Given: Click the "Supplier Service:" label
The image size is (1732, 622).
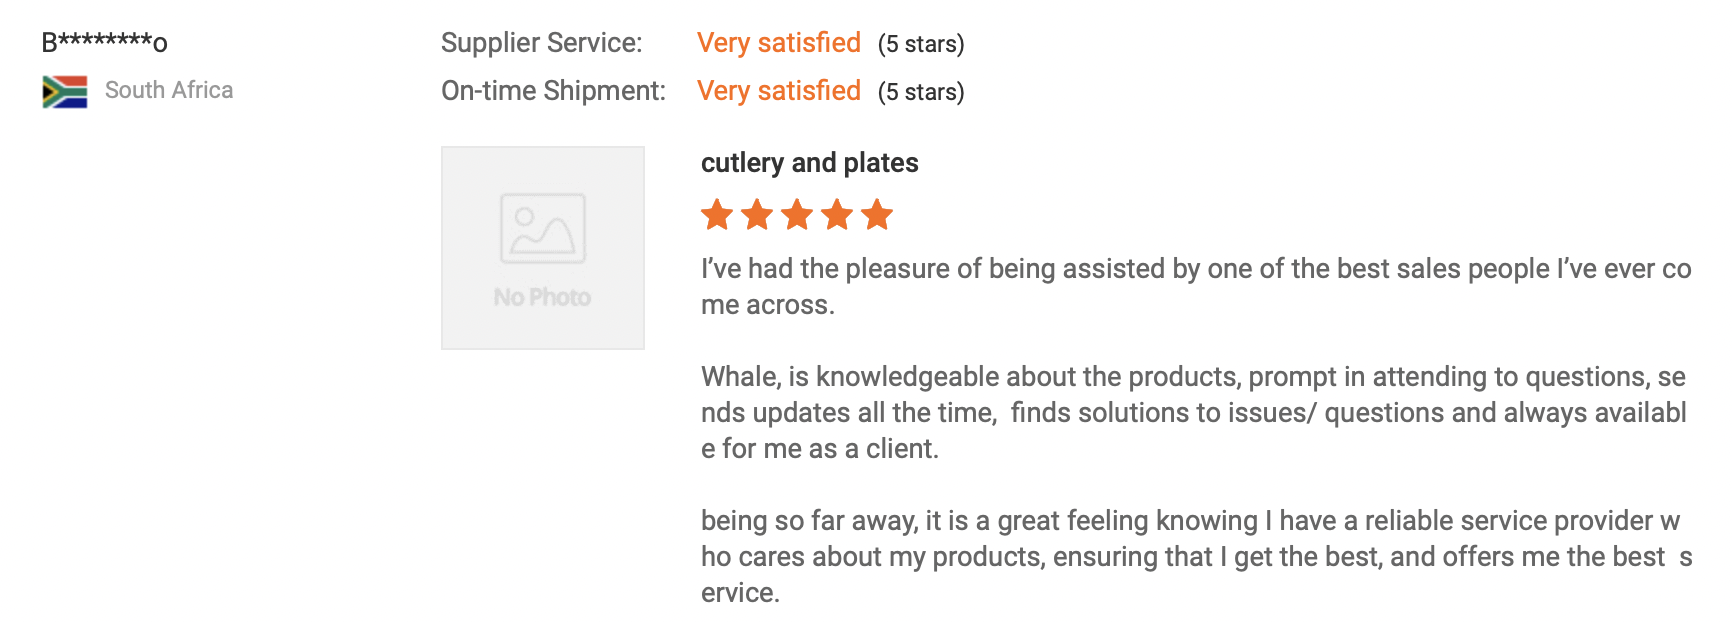Looking at the screenshot, I should click(x=541, y=43).
